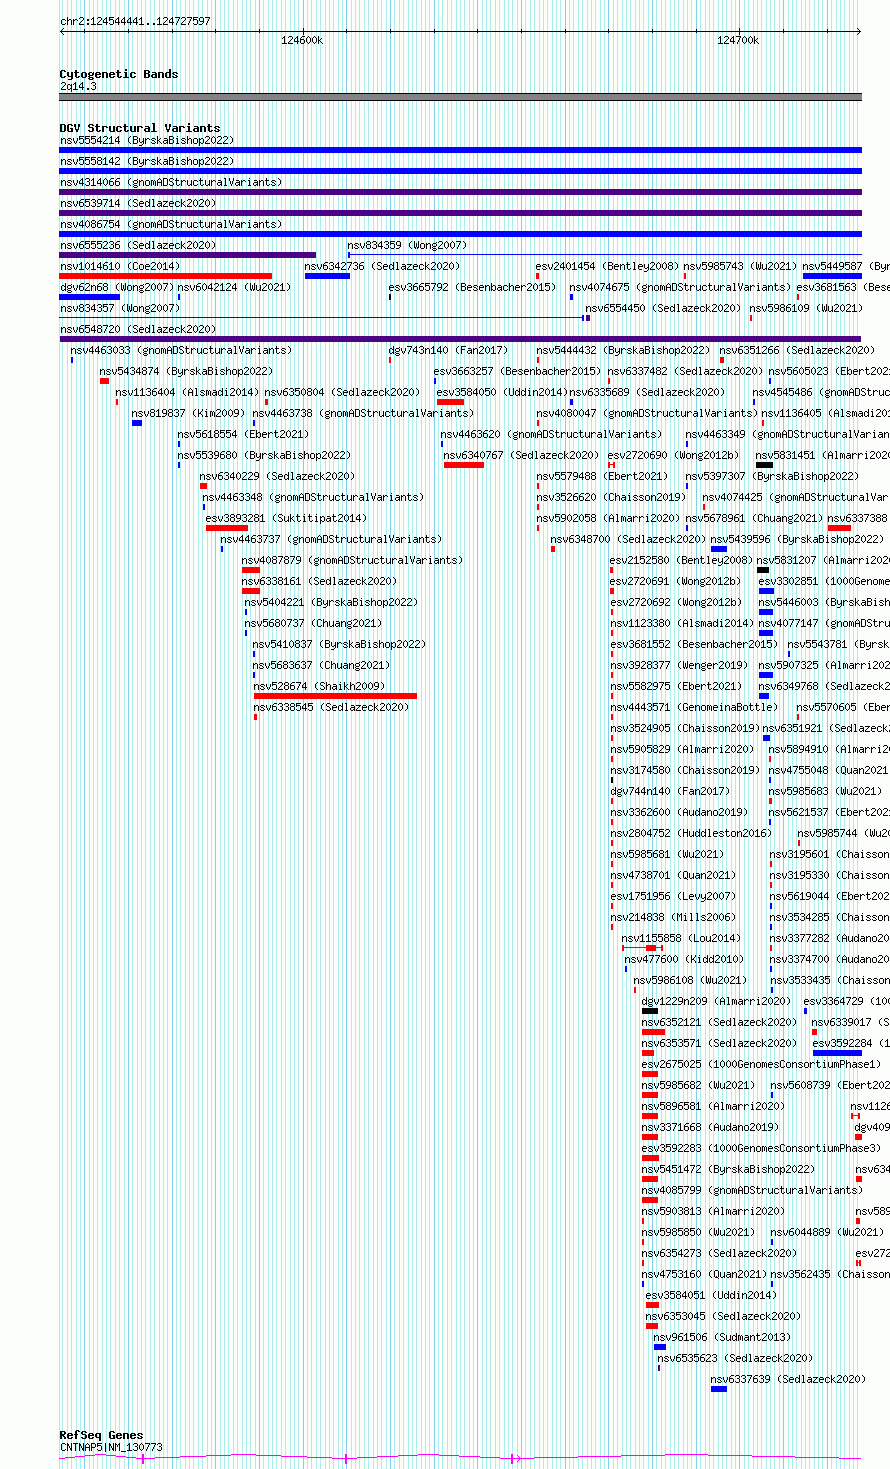Screen dimensions: 890x1469
Task: Click the purple bar under nsv6539714
Action: pyautogui.click(x=461, y=213)
